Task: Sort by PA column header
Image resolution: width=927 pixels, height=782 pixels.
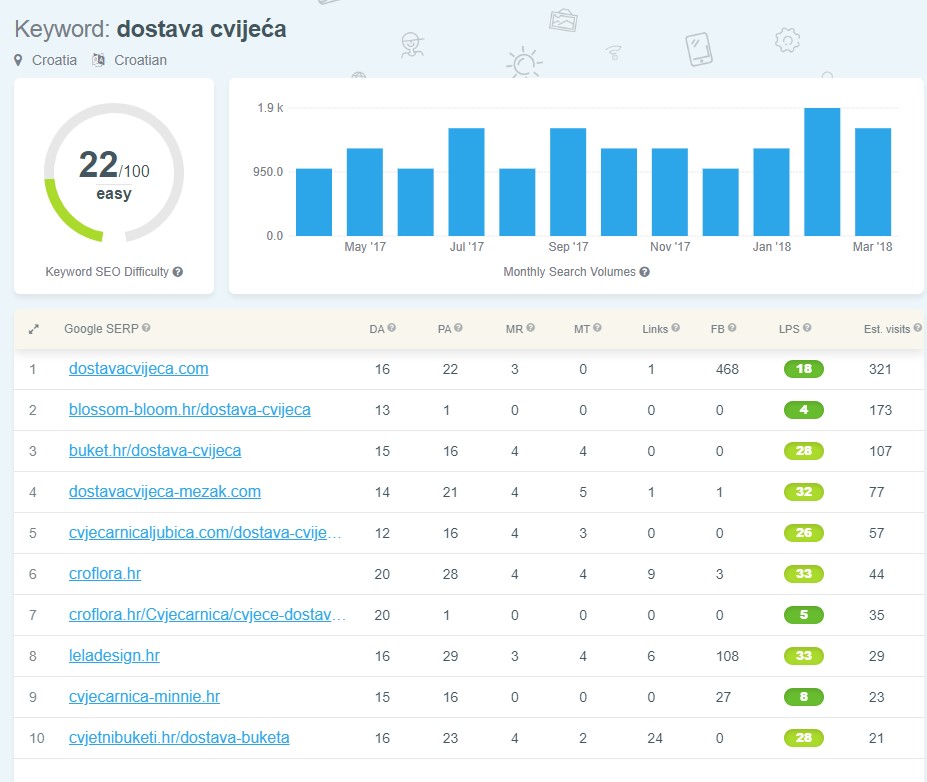Action: pos(444,329)
